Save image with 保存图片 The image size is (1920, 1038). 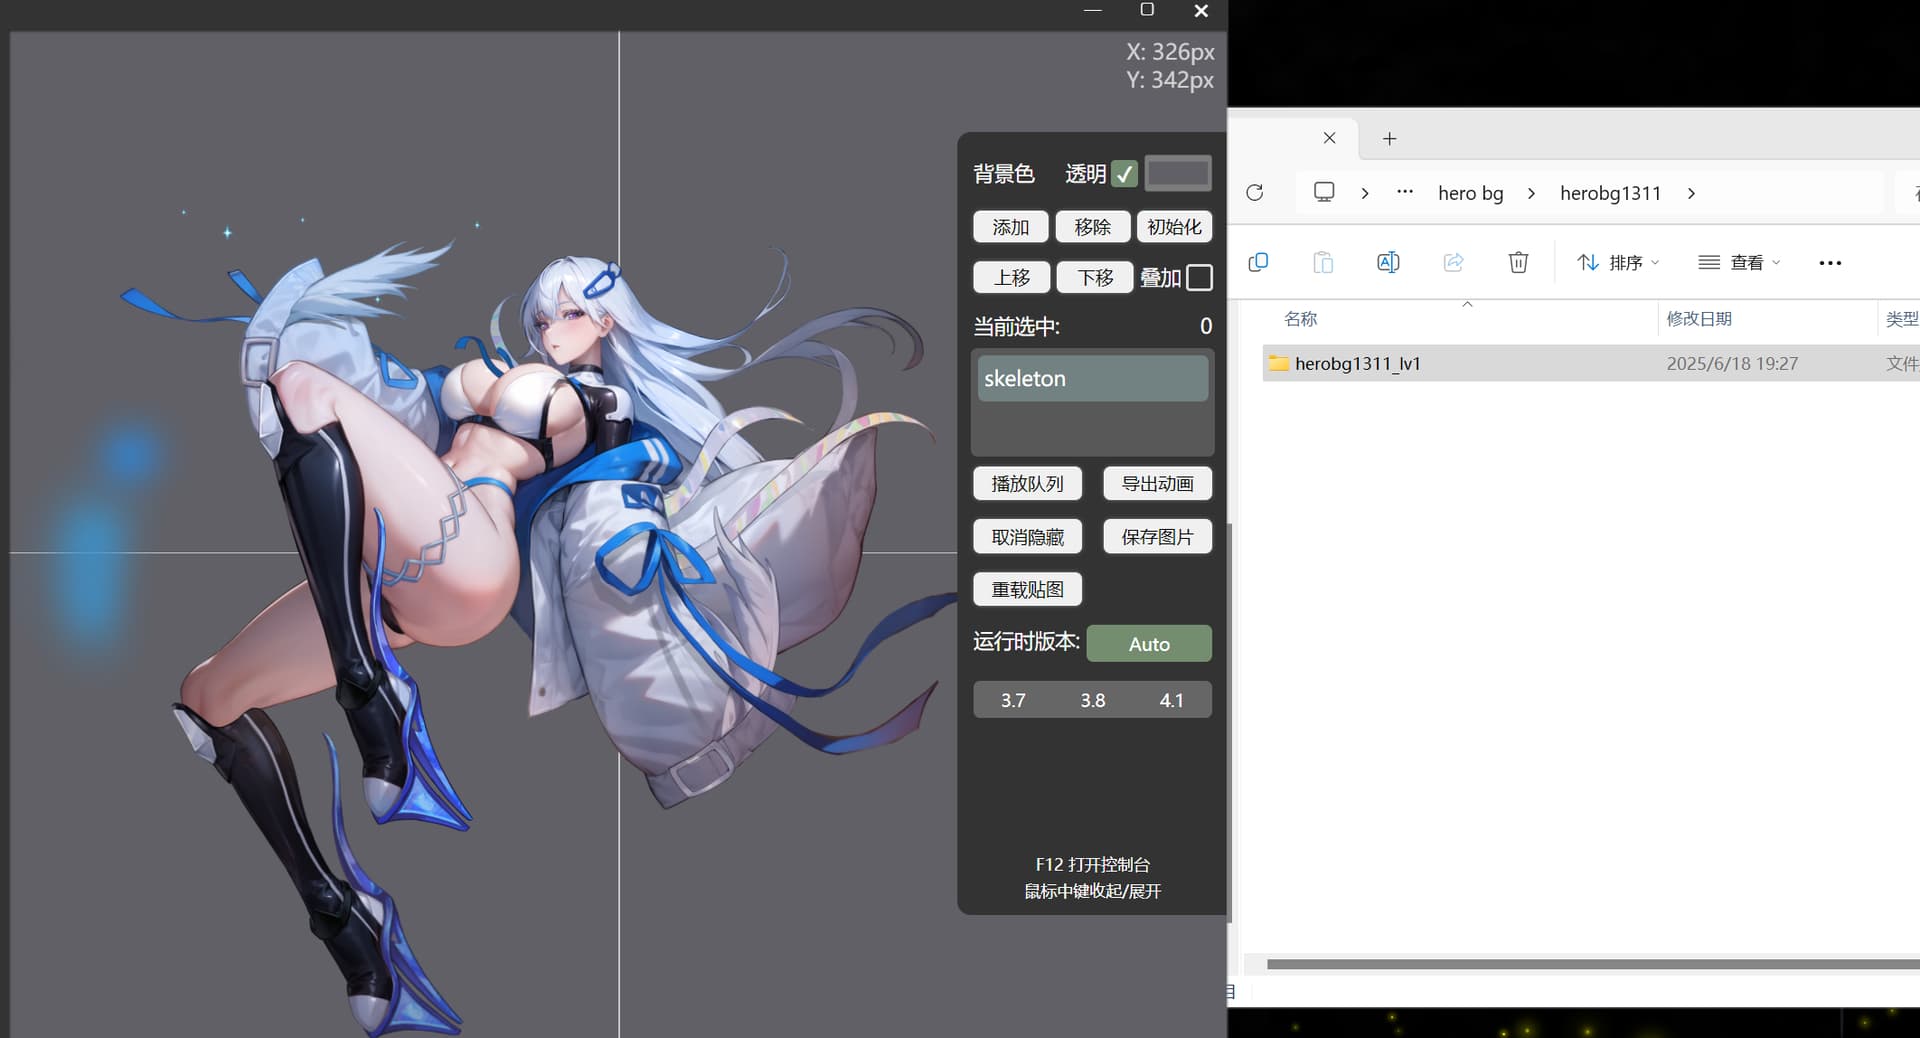click(x=1157, y=537)
